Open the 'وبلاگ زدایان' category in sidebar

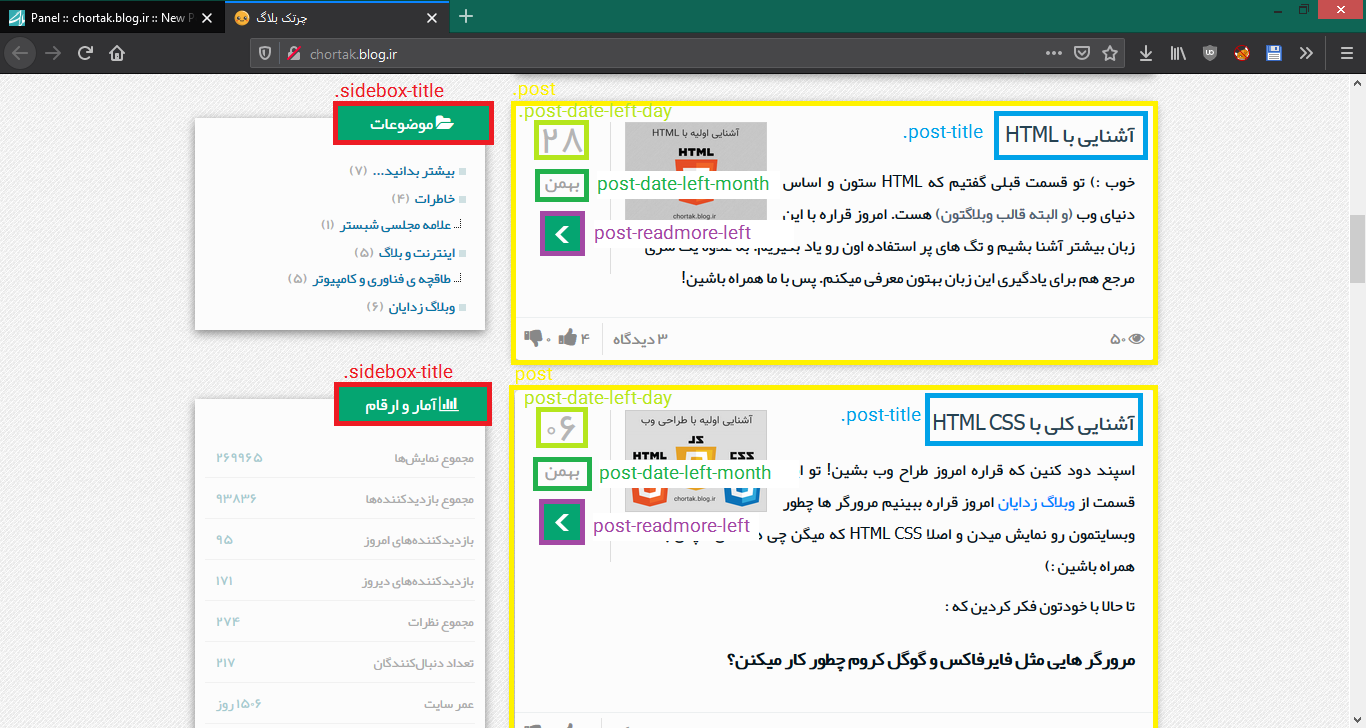click(410, 307)
